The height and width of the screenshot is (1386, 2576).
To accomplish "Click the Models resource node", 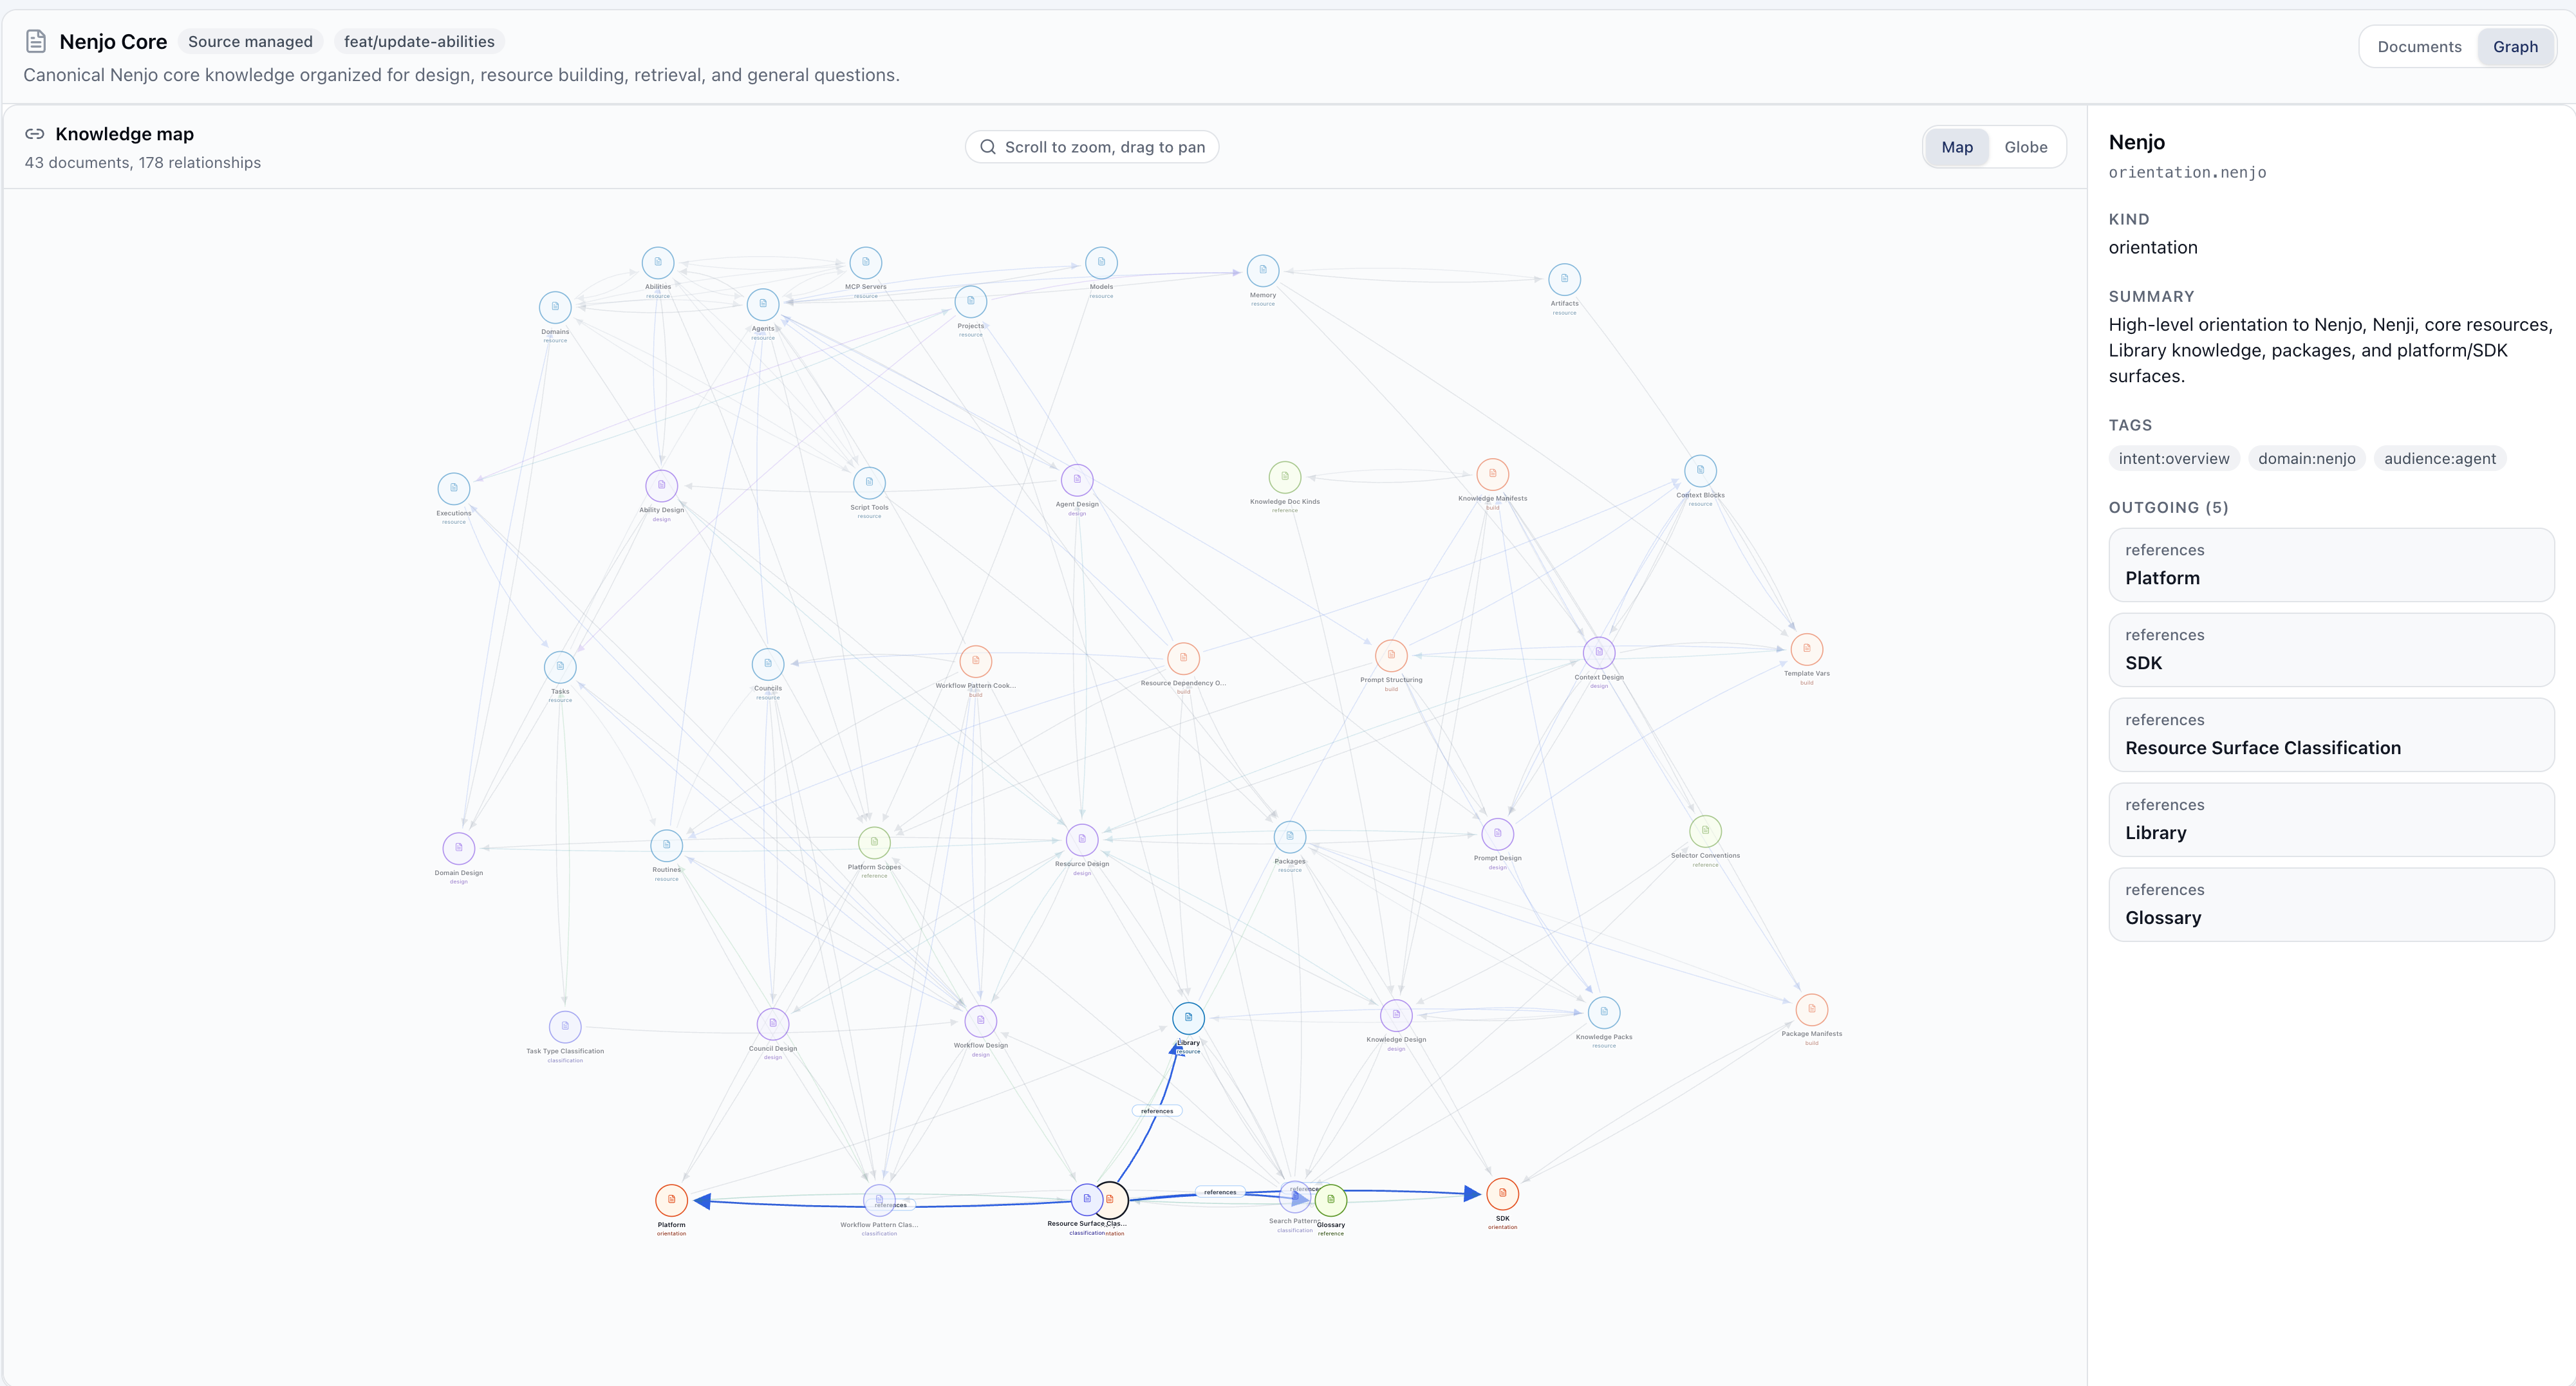I will point(1101,262).
